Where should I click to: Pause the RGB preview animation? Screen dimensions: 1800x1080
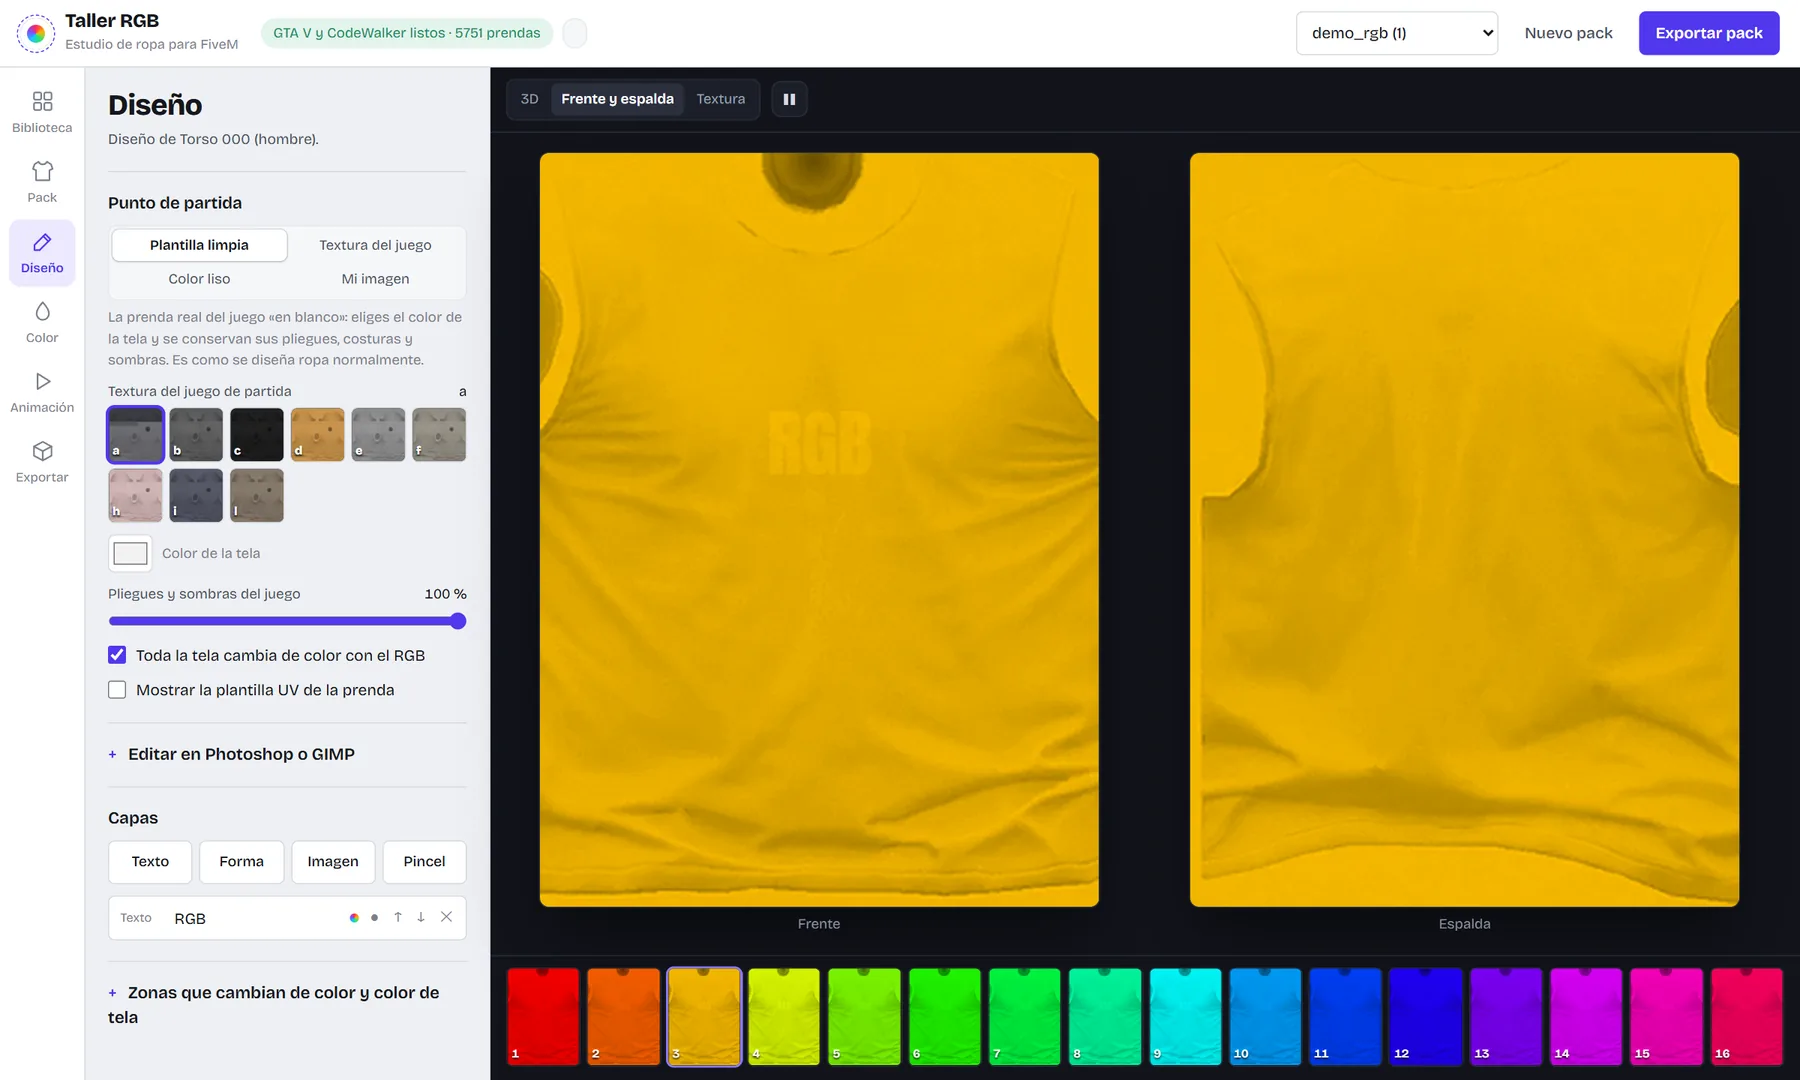[789, 99]
